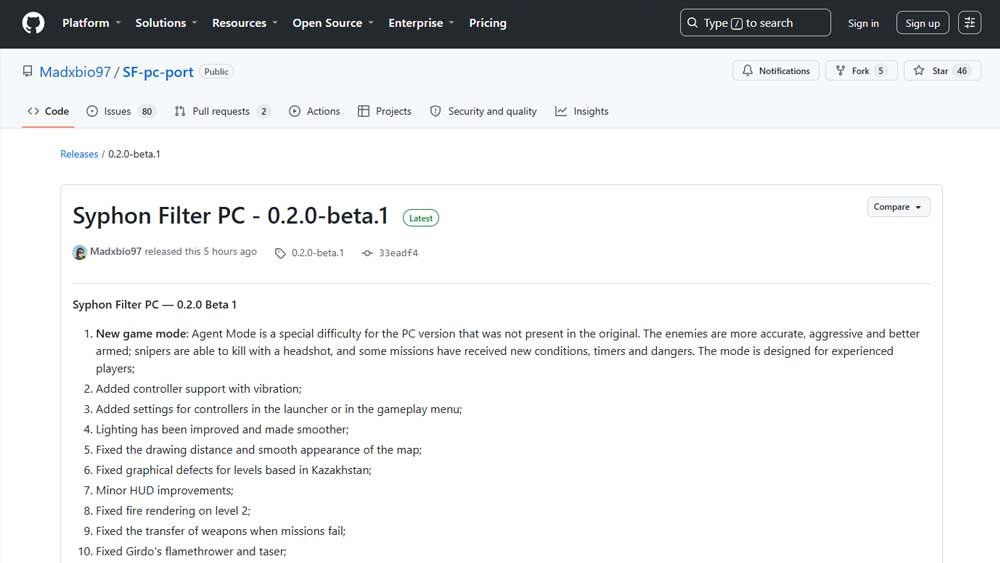Open the Compare dropdown

[x=898, y=207]
